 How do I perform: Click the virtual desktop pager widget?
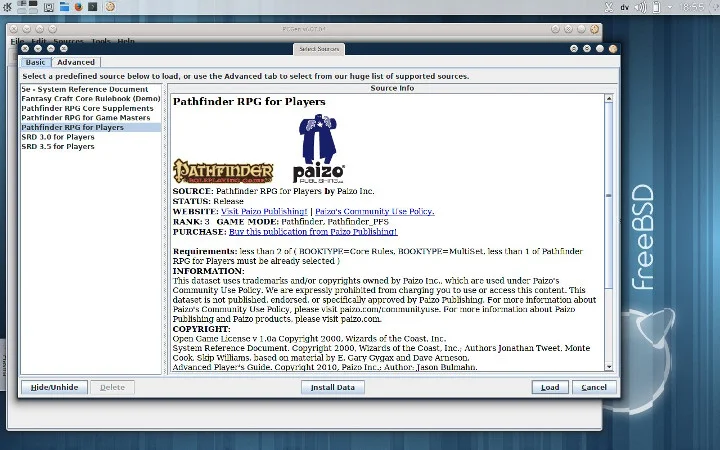(27, 6)
